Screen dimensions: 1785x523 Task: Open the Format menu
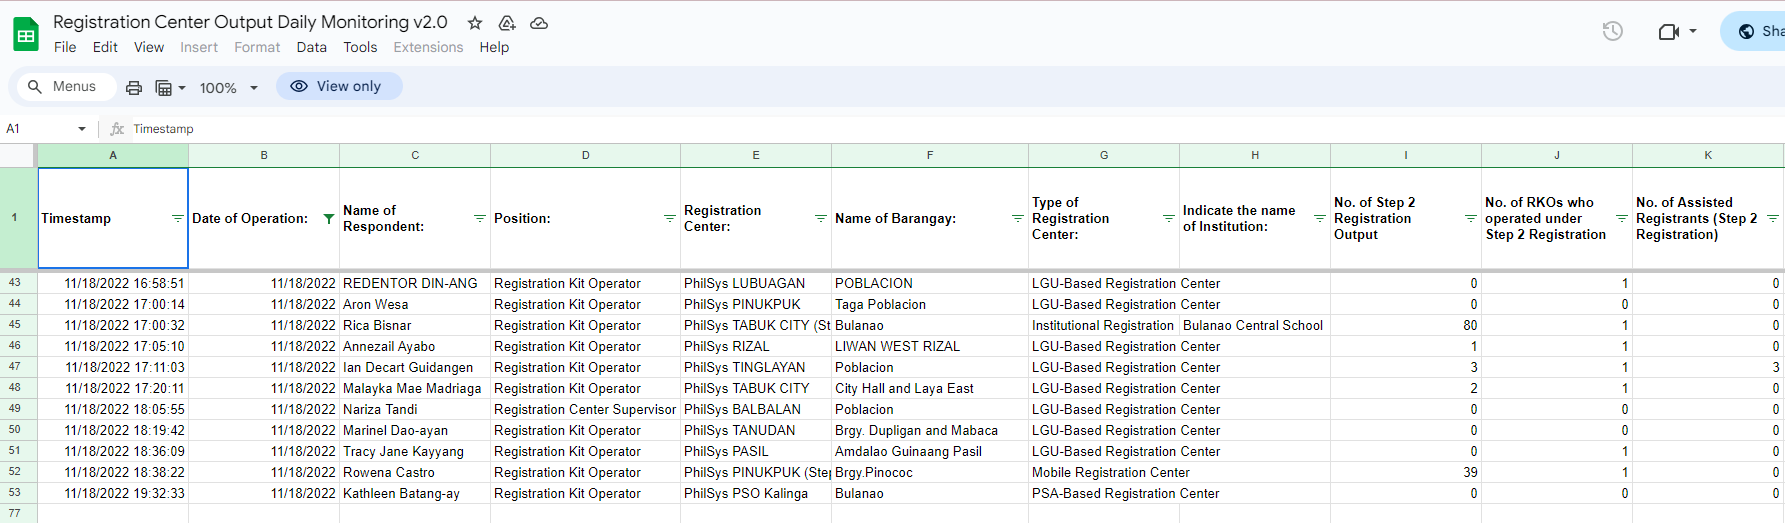tap(257, 47)
